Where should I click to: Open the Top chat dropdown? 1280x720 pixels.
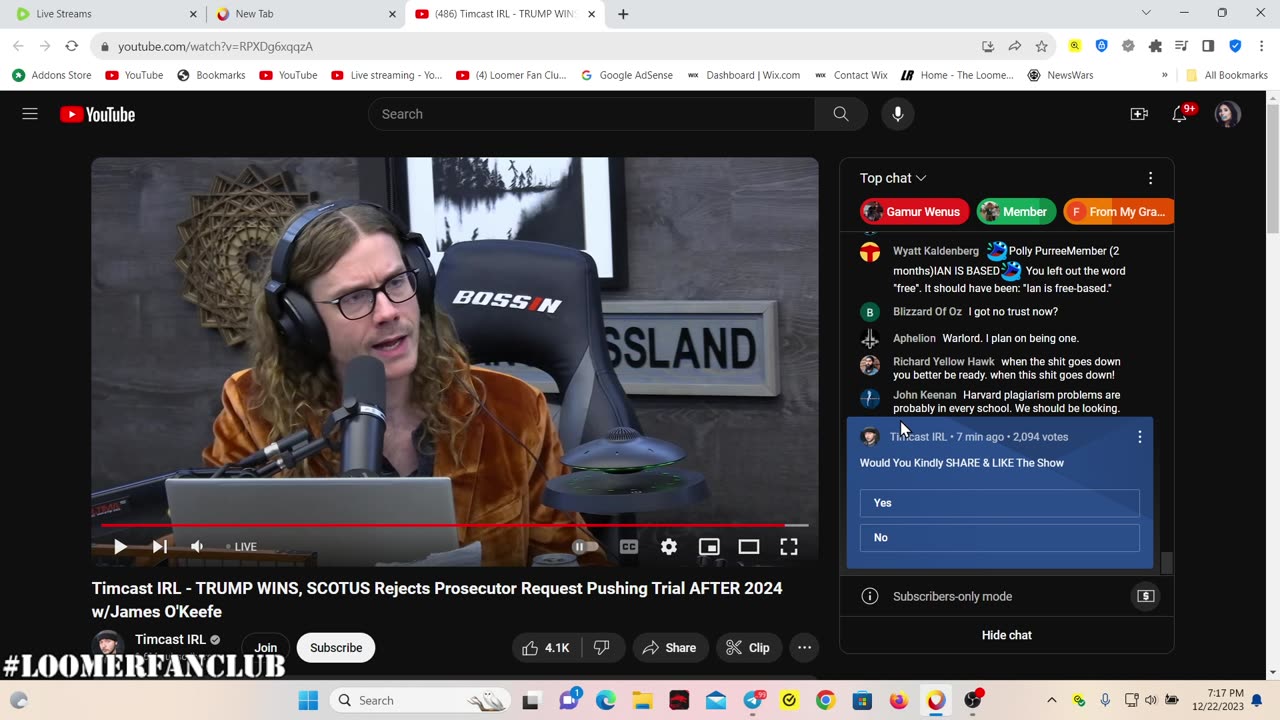pos(893,178)
